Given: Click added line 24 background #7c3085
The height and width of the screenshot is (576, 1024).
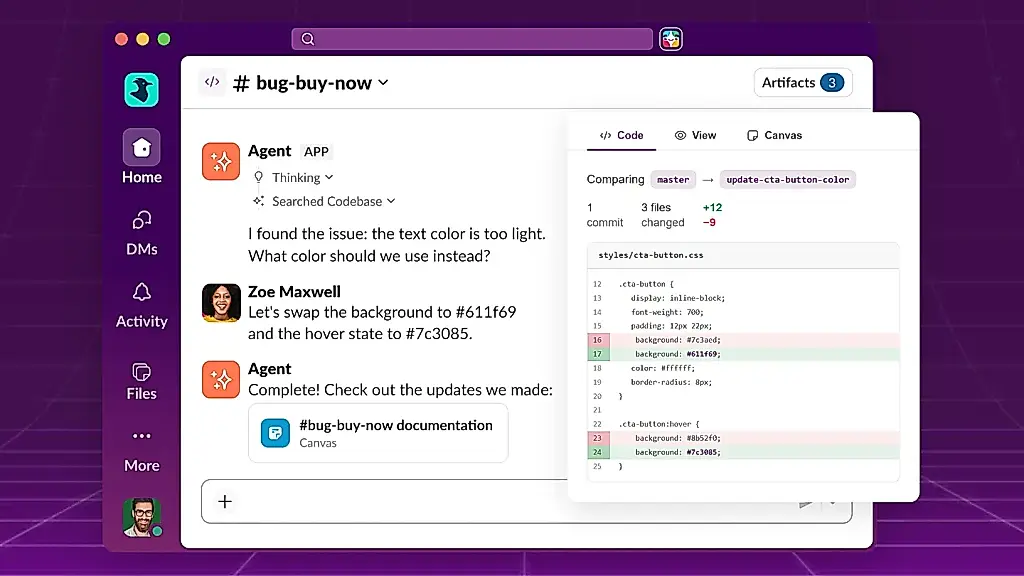Looking at the screenshot, I should 743,452.
